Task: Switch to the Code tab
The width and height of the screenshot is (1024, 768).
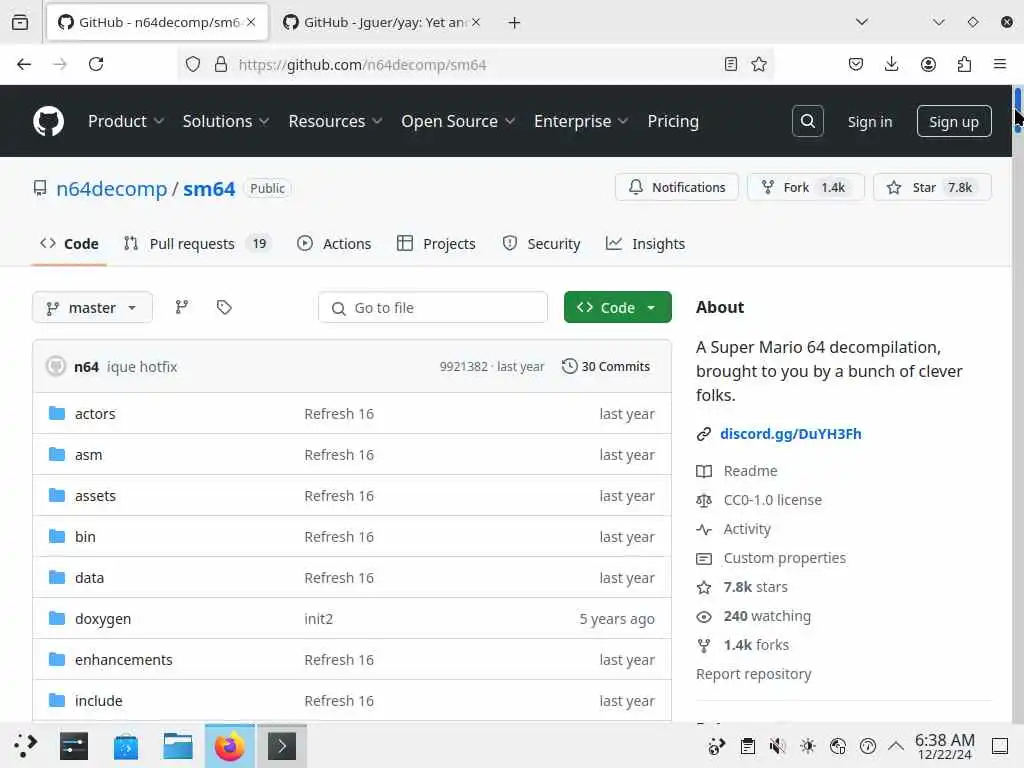Action: click(x=69, y=244)
